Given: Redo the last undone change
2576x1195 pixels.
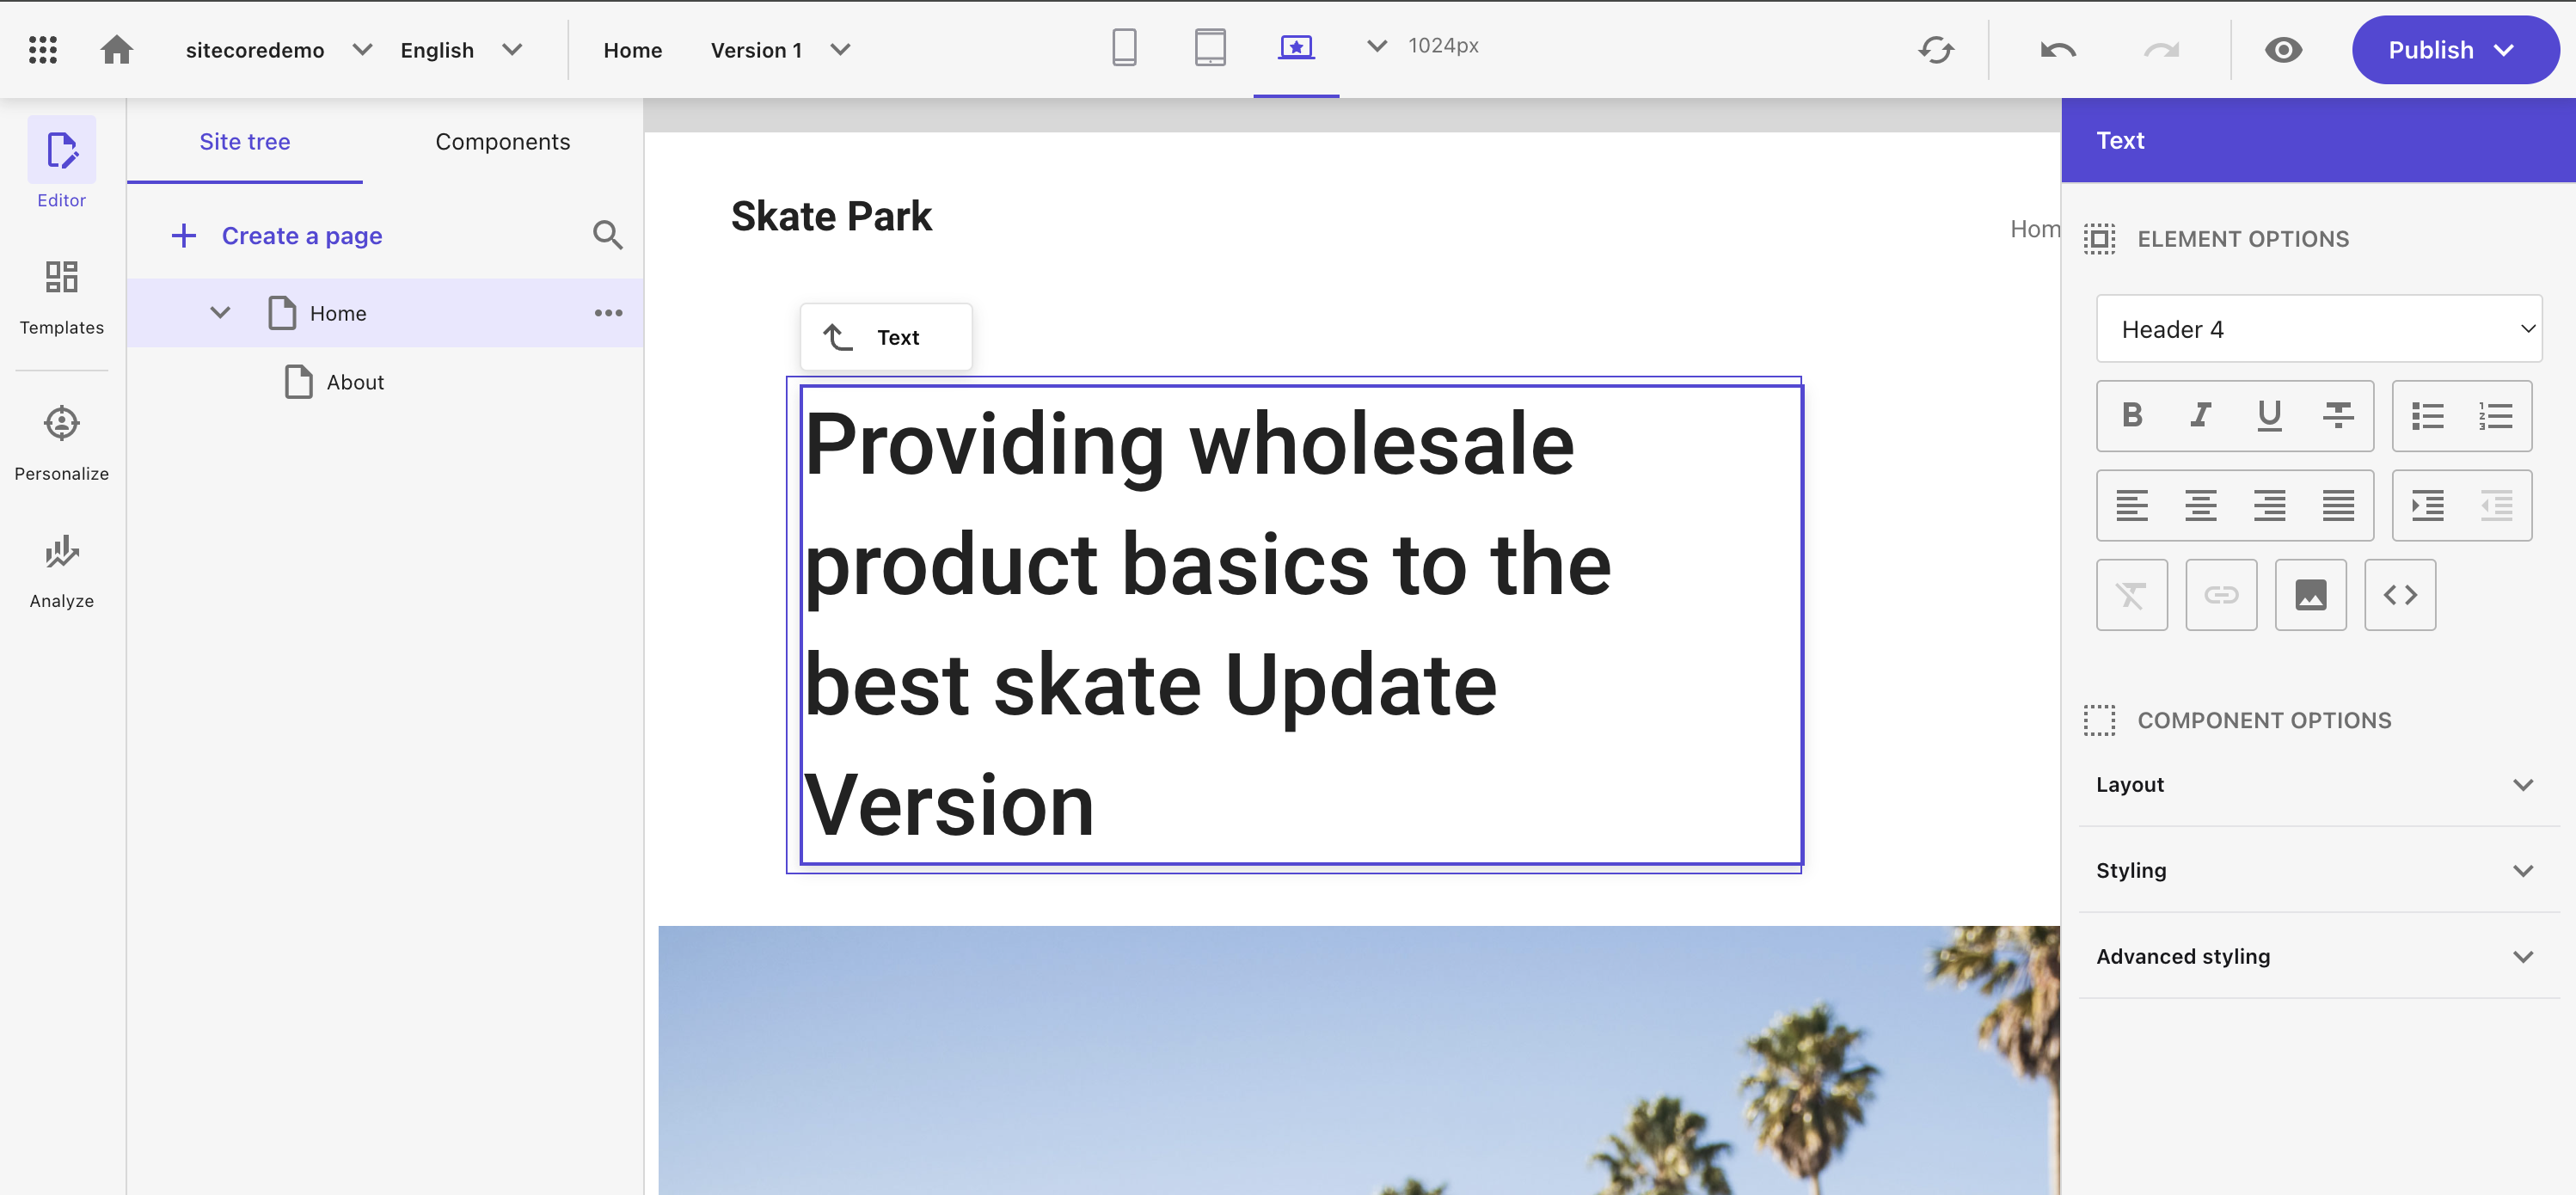Looking at the screenshot, I should tap(2161, 50).
